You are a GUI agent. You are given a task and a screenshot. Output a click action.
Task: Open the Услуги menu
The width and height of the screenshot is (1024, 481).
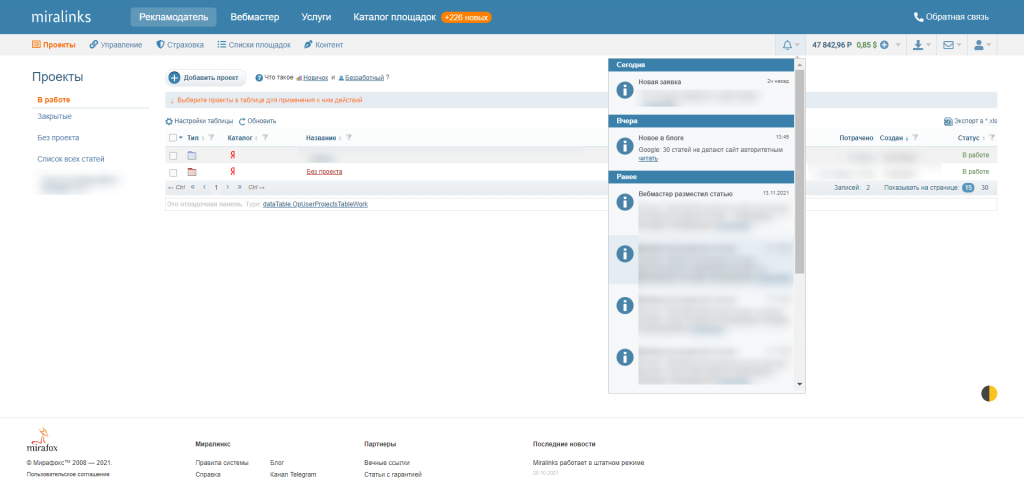[316, 17]
